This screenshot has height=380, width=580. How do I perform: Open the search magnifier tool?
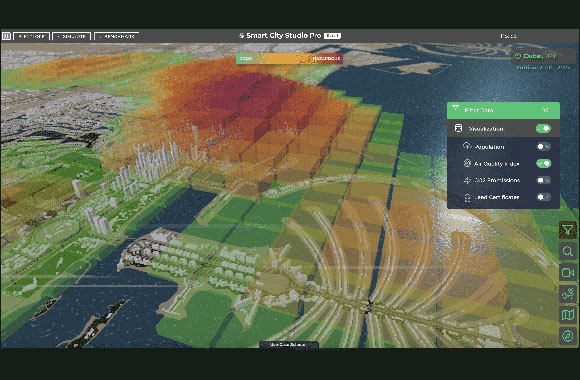pos(568,252)
